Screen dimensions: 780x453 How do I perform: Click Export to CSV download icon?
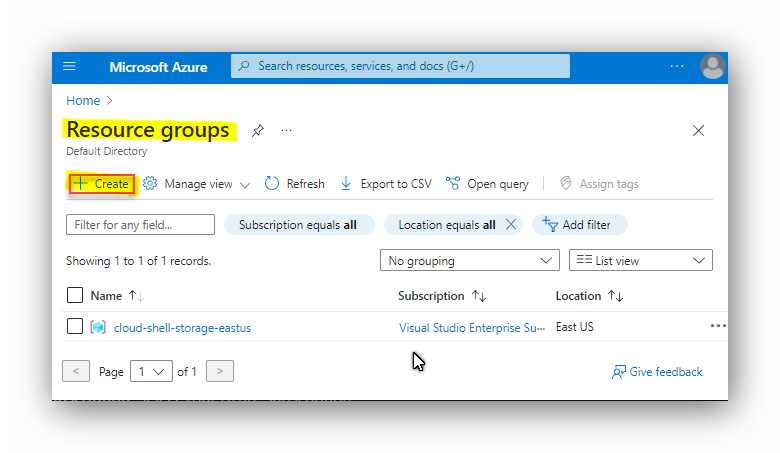click(346, 184)
